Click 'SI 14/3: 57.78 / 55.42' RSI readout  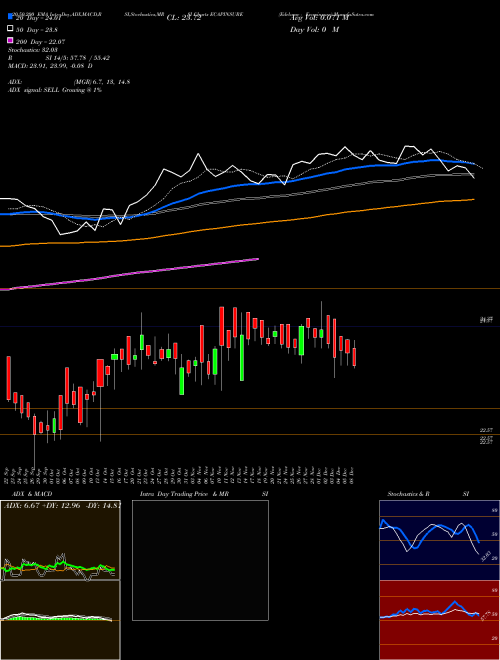[78, 58]
